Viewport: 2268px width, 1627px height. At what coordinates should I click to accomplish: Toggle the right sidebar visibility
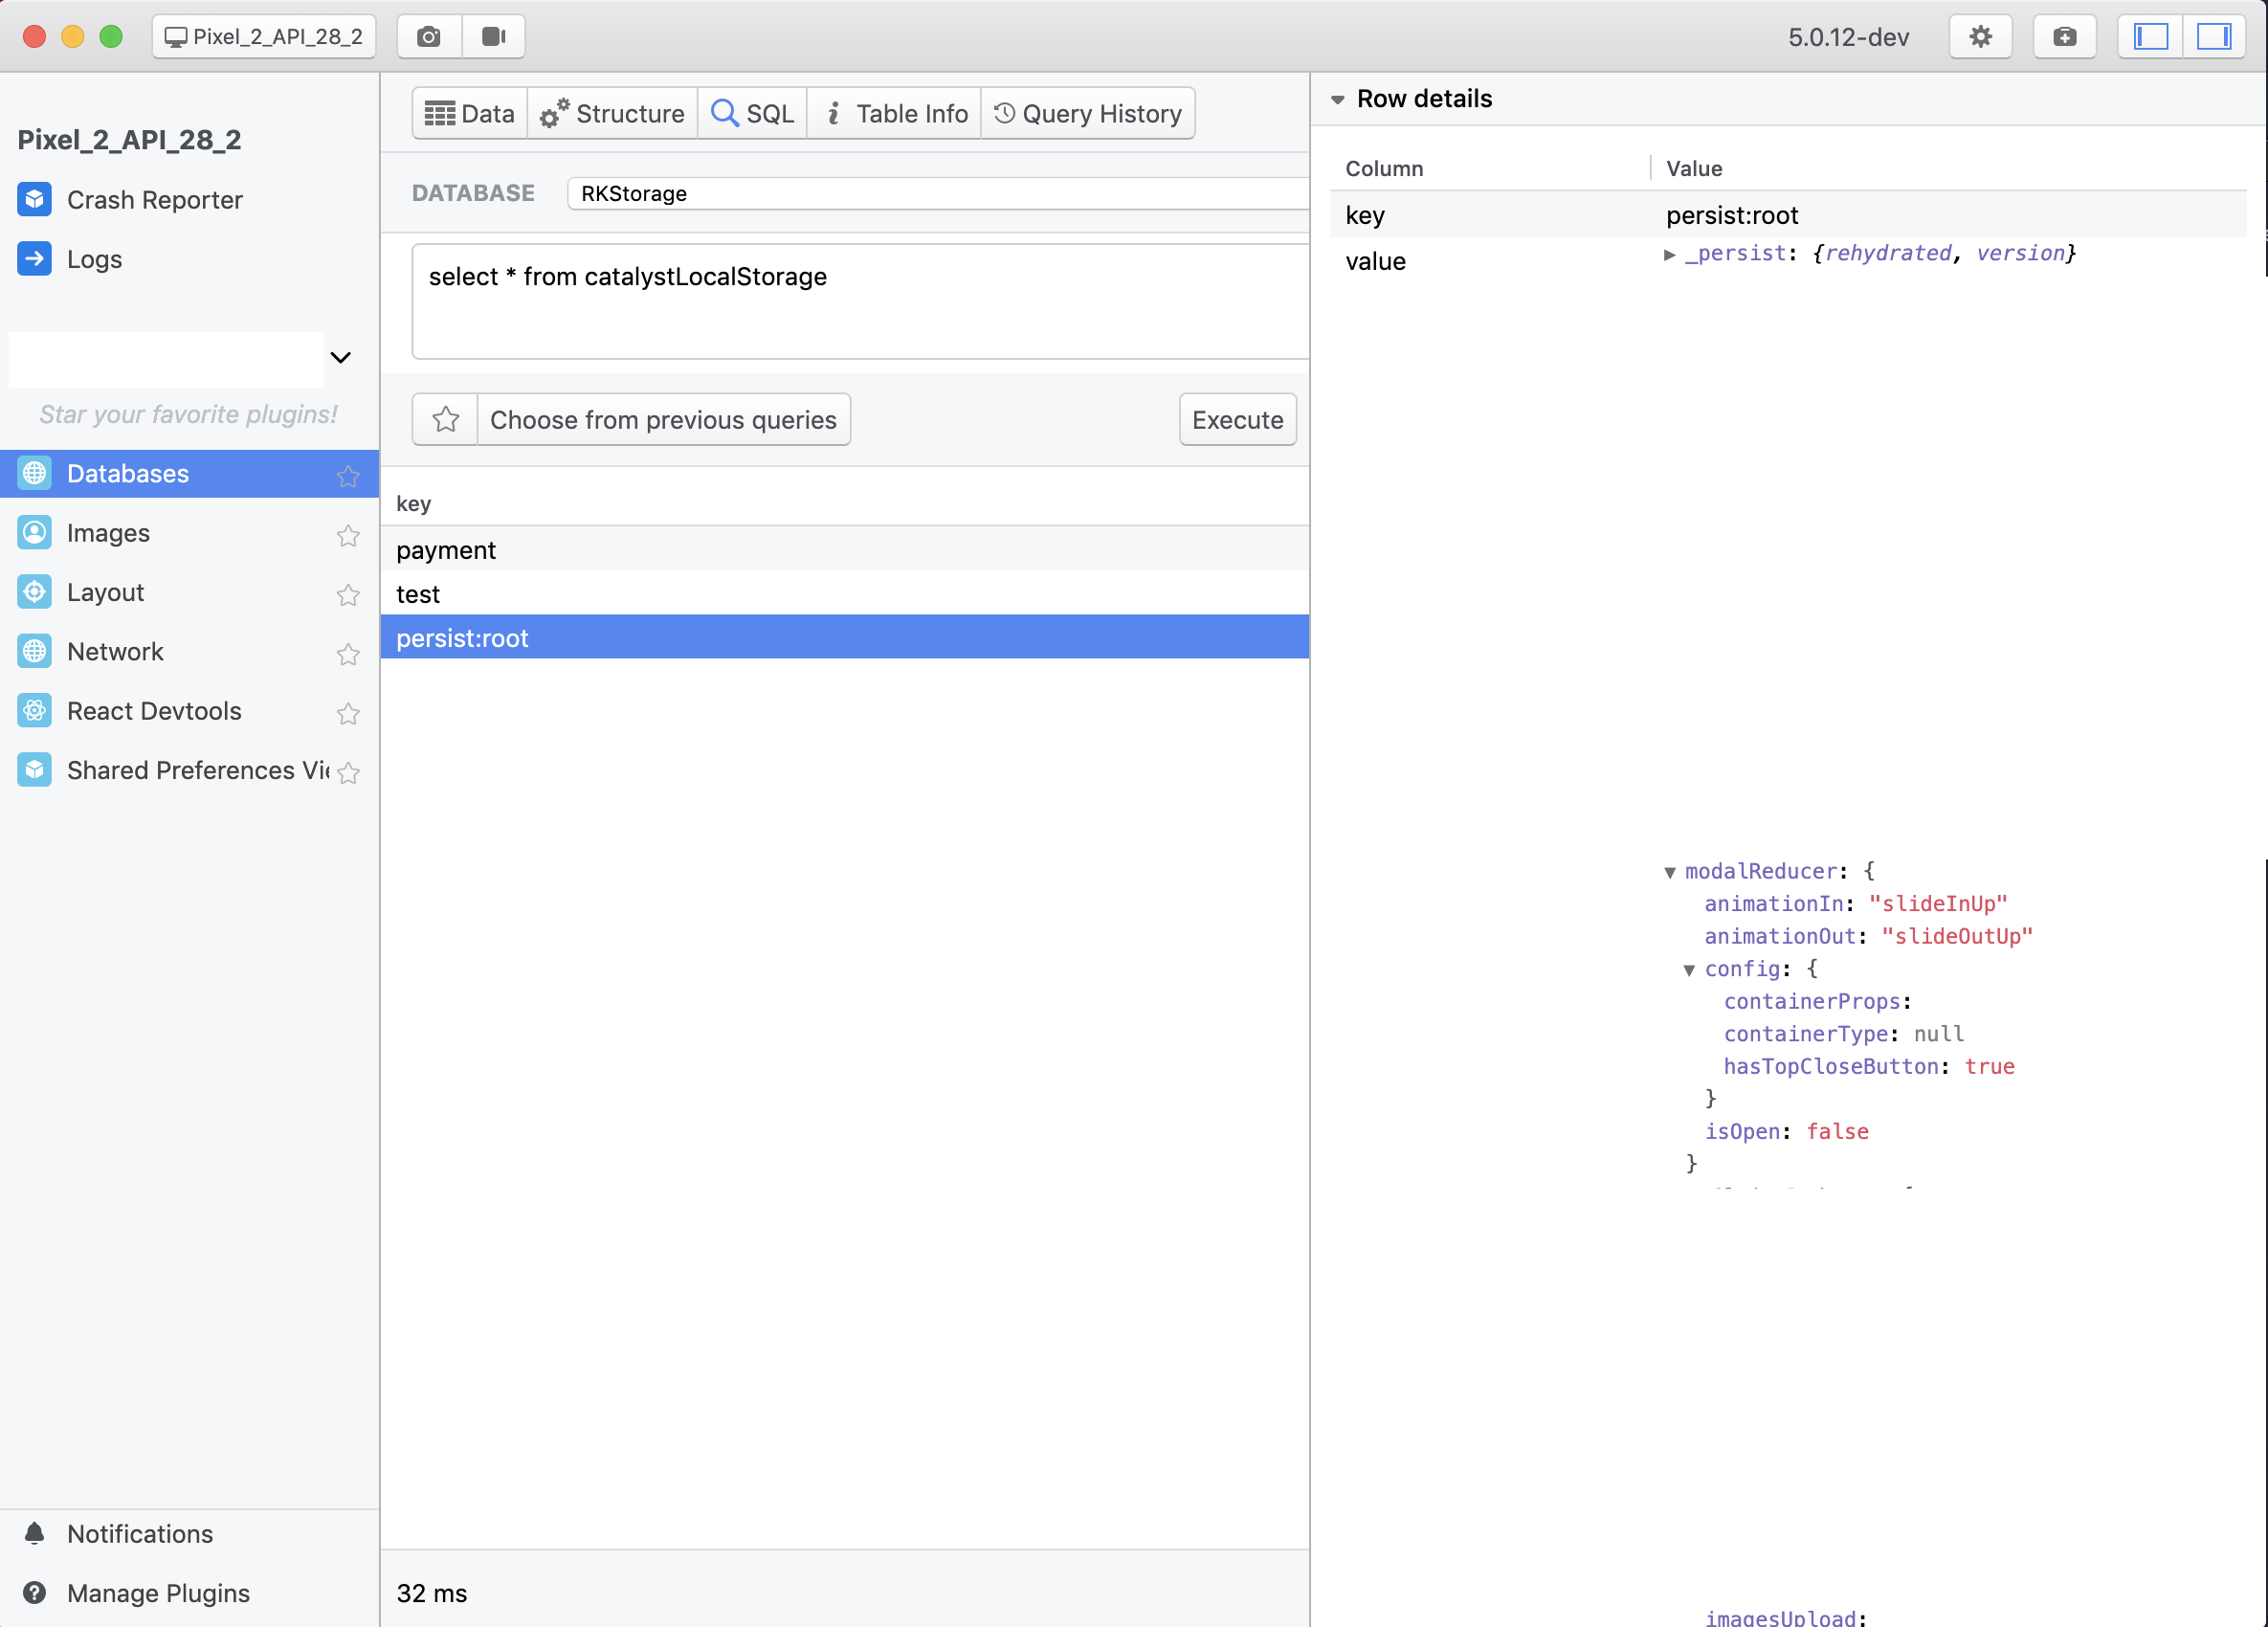[2213, 37]
